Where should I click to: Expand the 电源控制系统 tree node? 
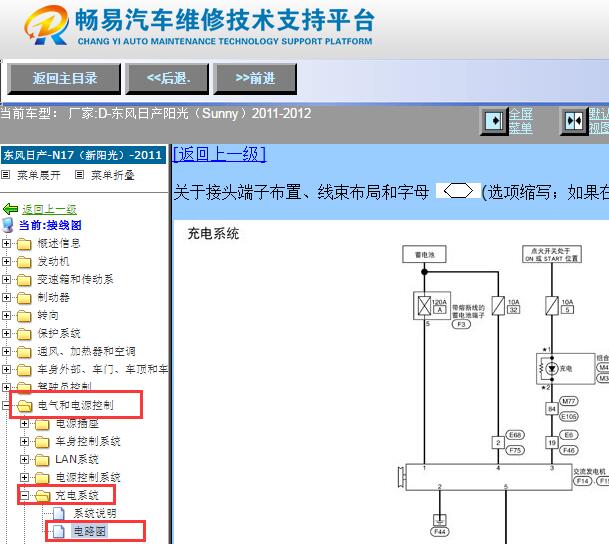pyautogui.click(x=24, y=477)
